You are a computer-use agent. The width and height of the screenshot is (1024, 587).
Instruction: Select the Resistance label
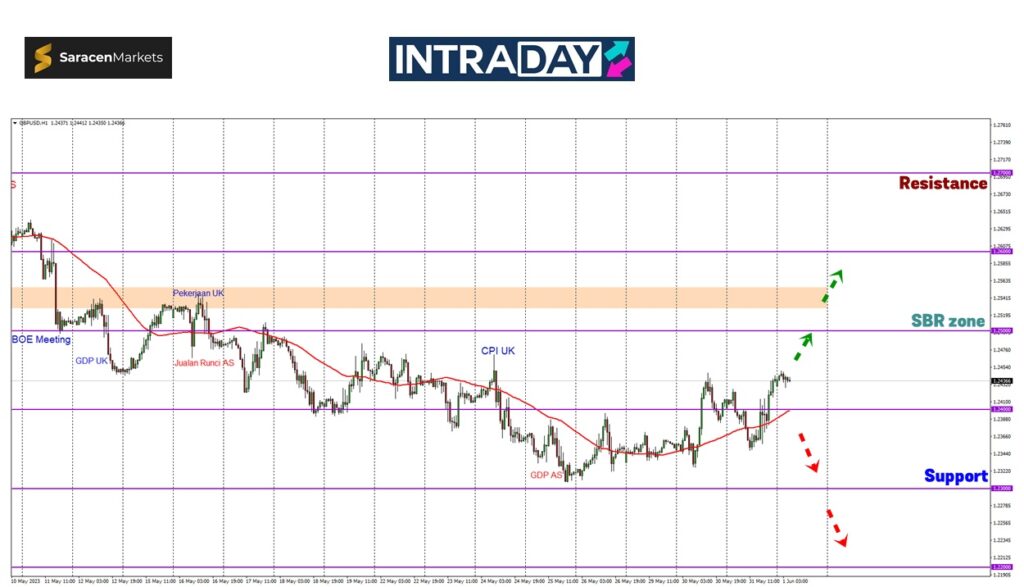(942, 183)
